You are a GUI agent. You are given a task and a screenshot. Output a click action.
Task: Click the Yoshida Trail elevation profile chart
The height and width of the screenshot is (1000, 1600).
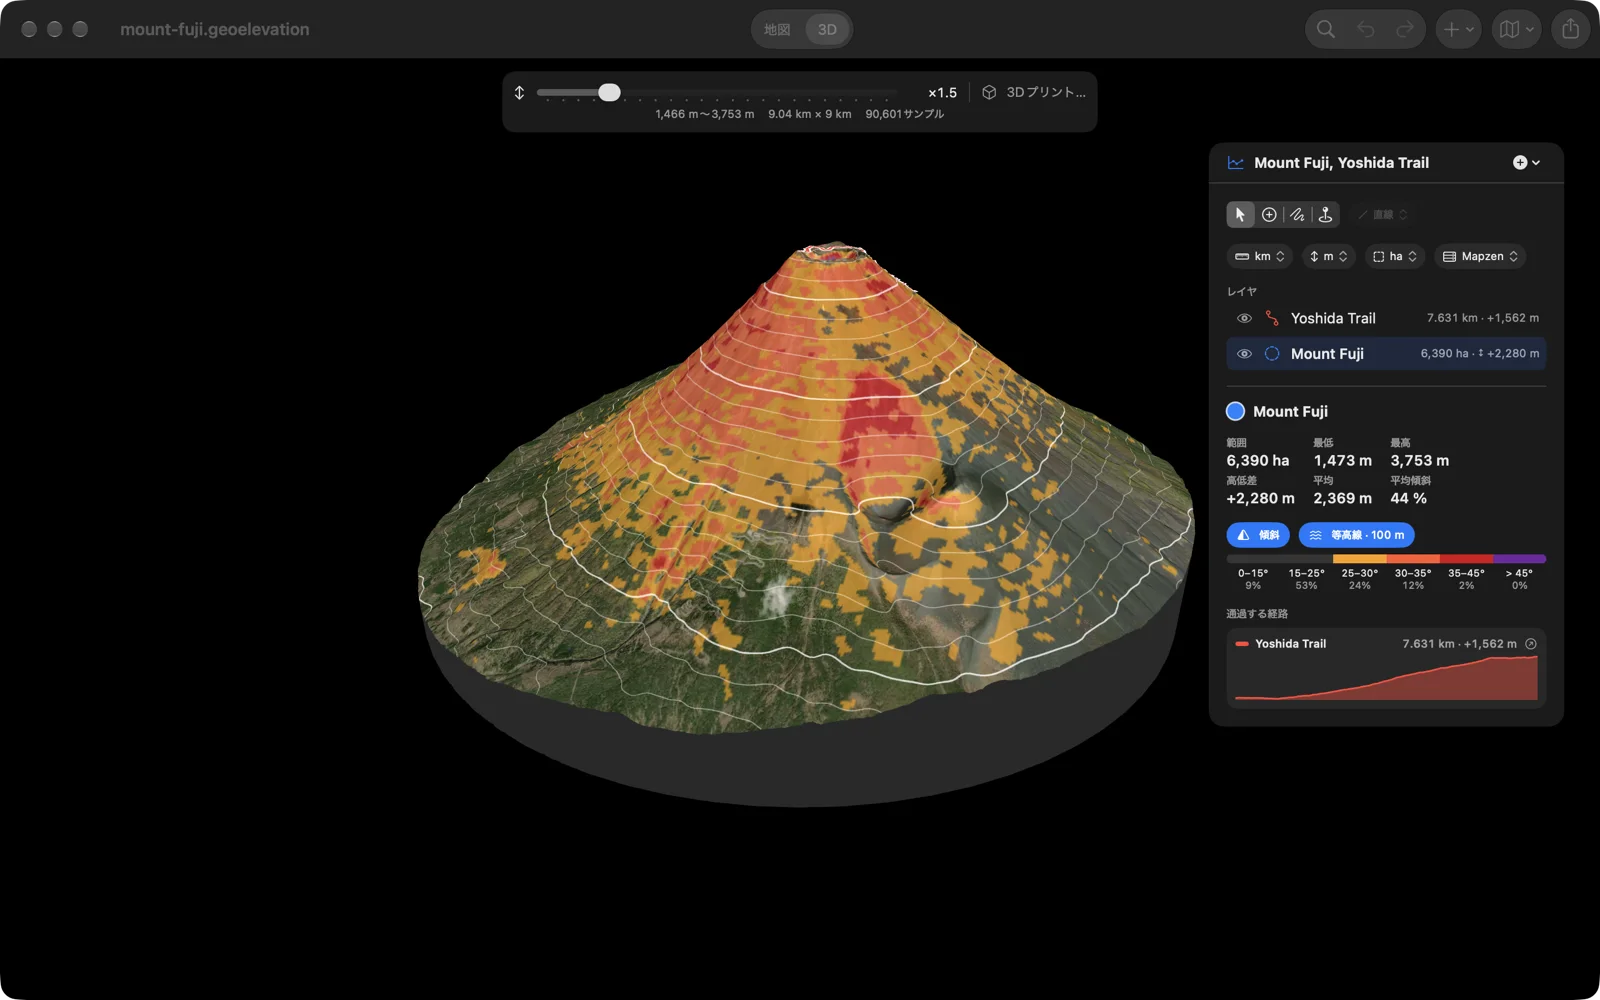1386,678
